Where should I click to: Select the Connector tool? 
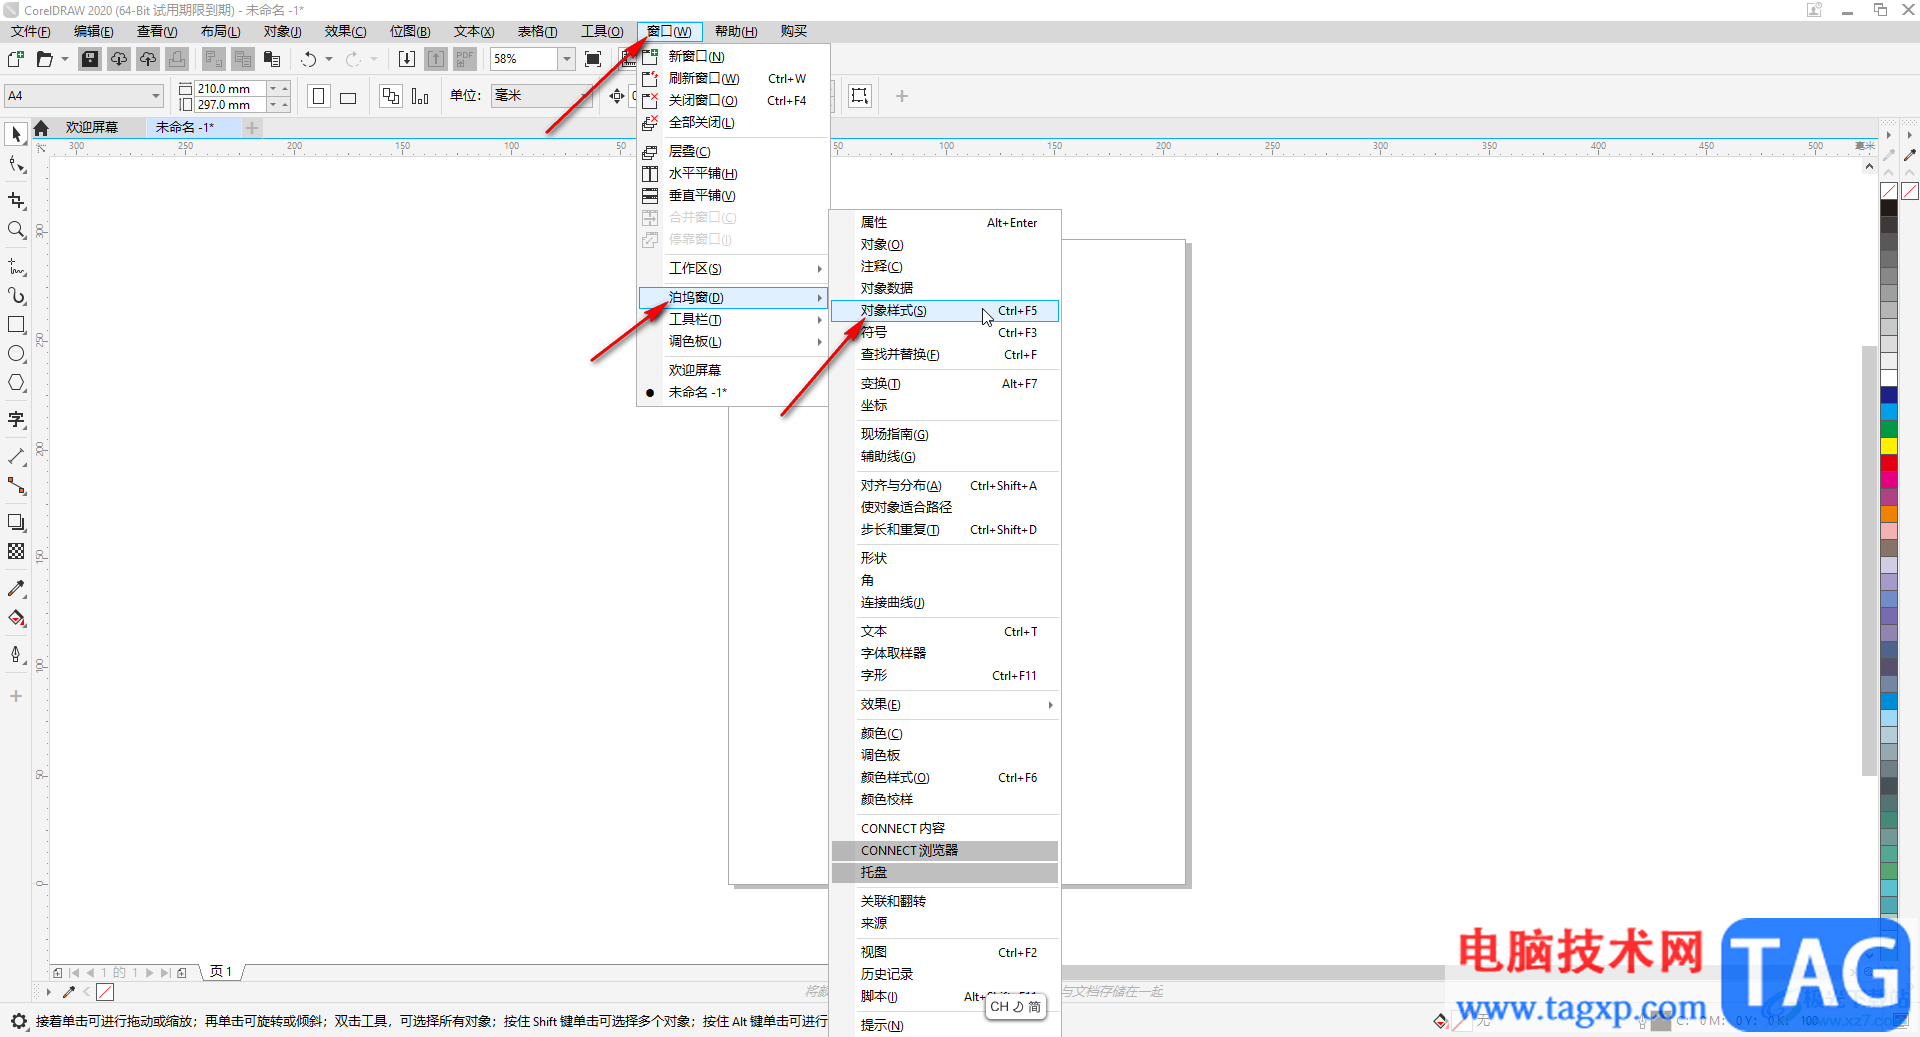(x=16, y=486)
